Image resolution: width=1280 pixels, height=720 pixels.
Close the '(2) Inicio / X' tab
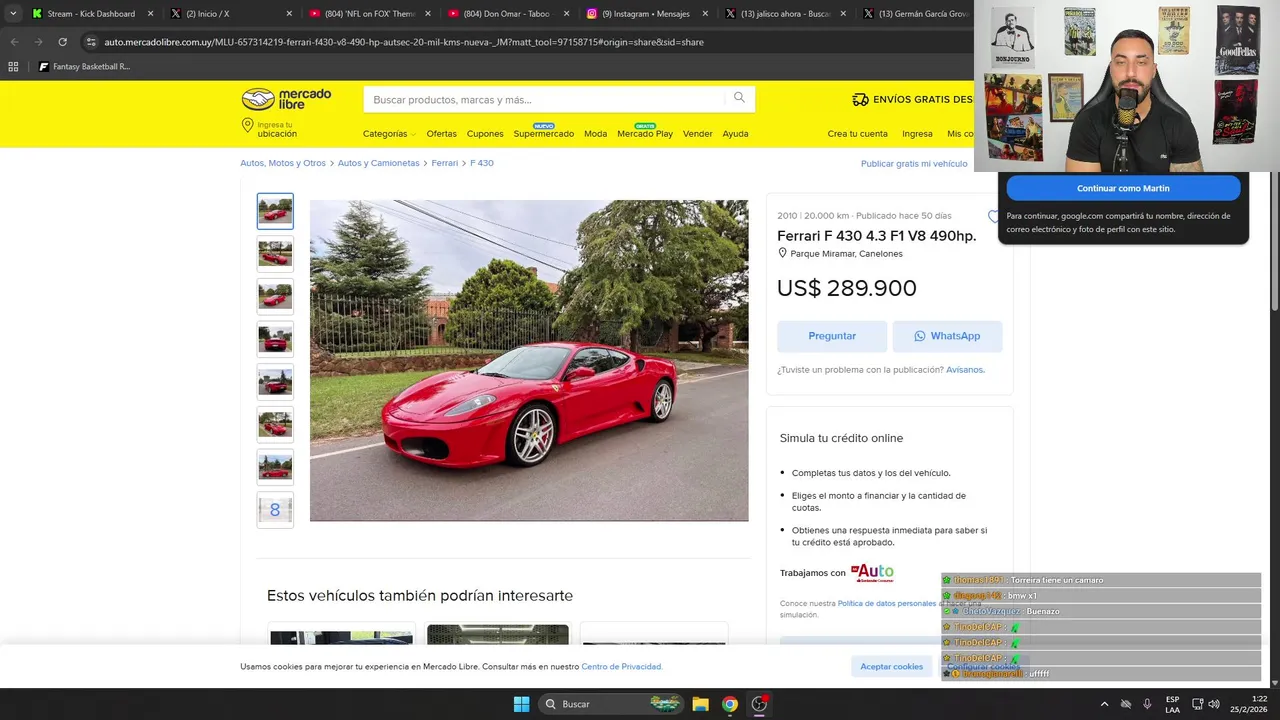289,14
